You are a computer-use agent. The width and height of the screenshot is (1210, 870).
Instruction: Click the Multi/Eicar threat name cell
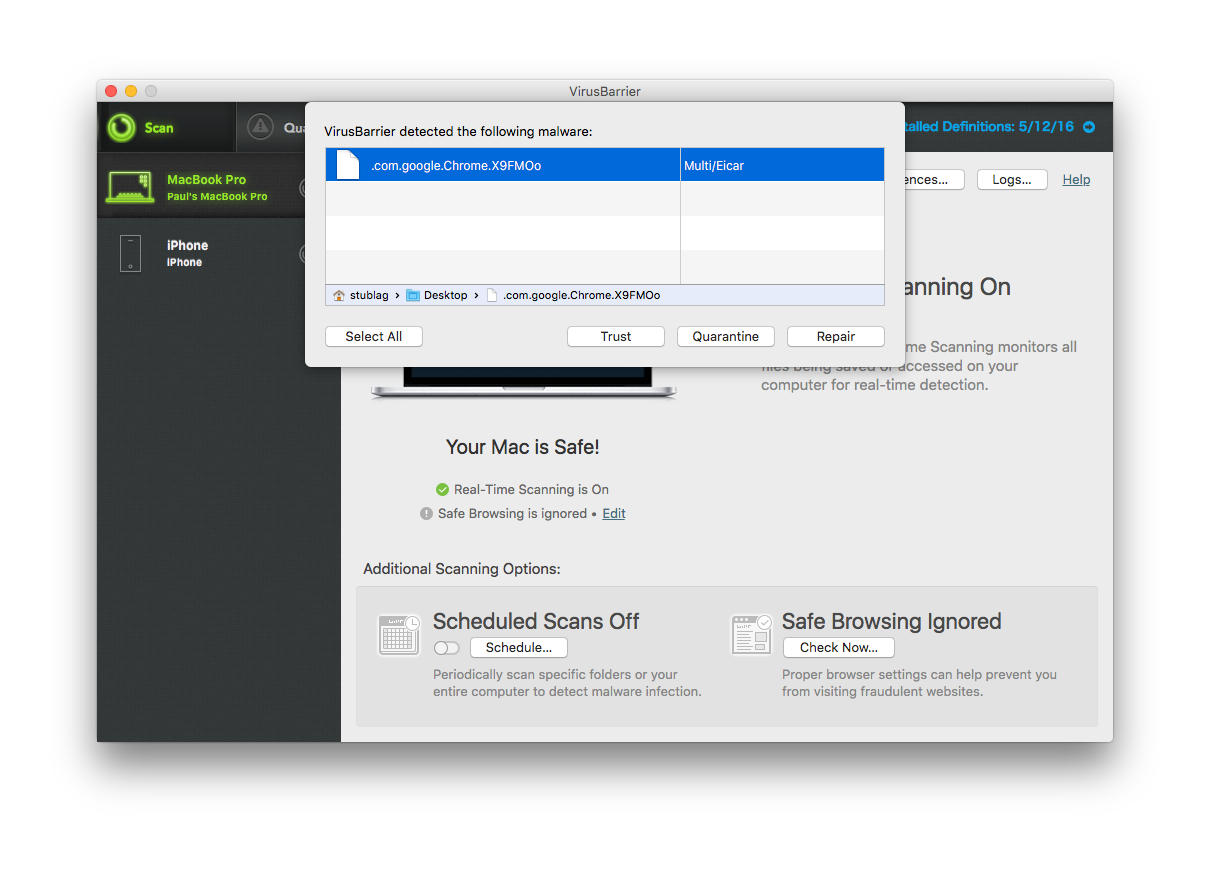[782, 165]
